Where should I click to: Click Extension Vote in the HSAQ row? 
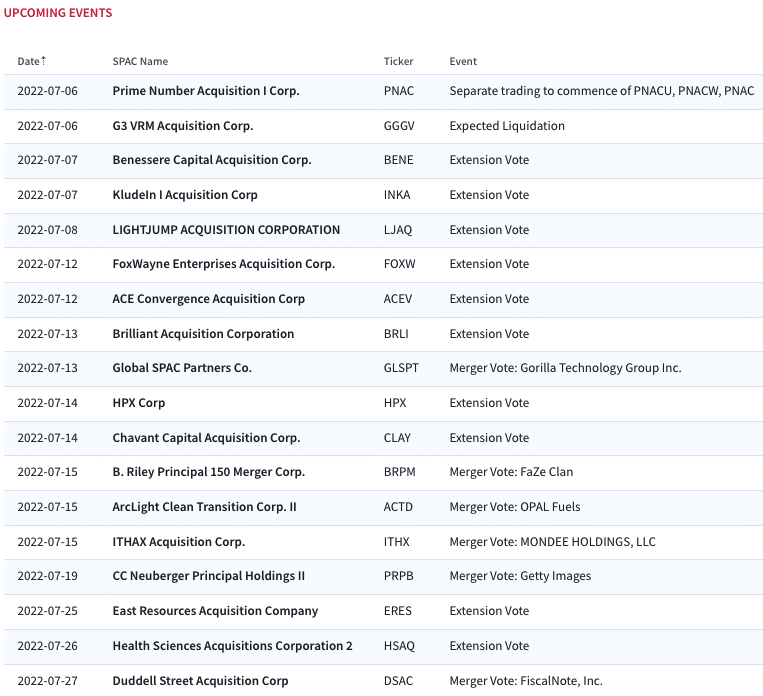tap(489, 646)
